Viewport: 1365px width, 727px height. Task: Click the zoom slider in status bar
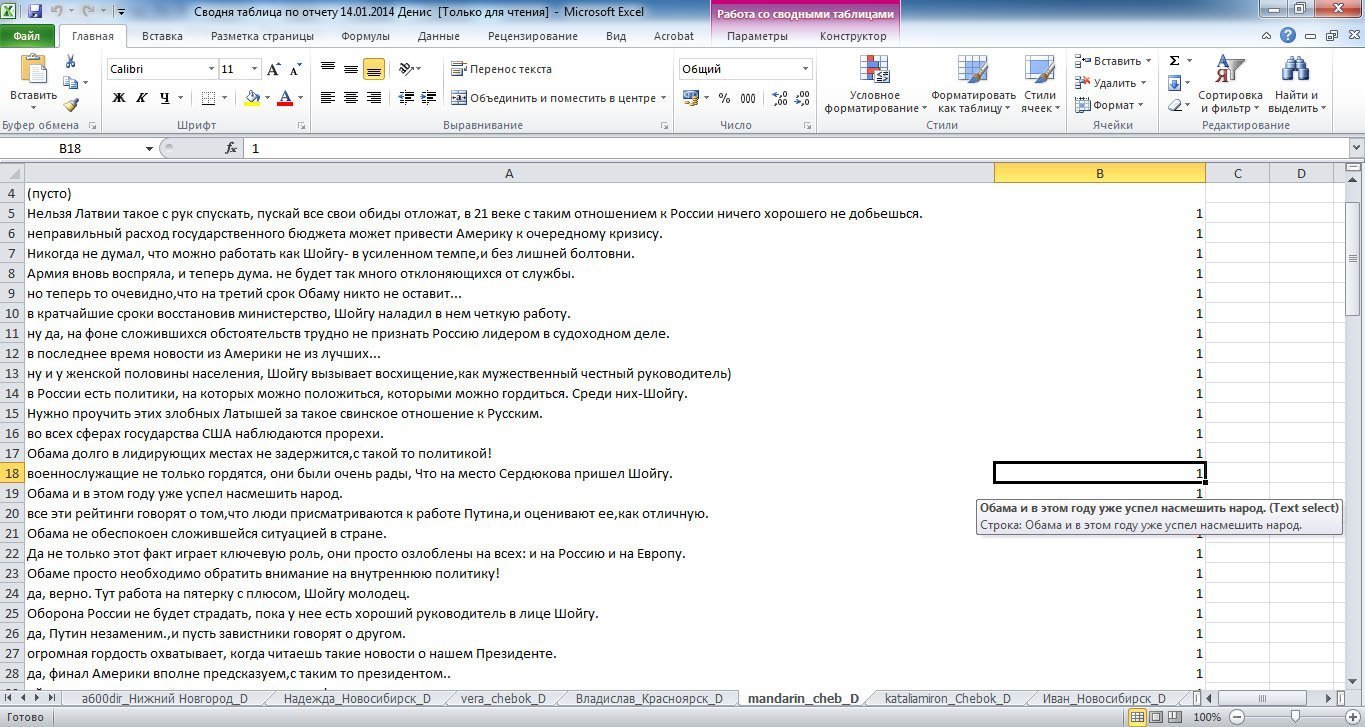(1295, 717)
